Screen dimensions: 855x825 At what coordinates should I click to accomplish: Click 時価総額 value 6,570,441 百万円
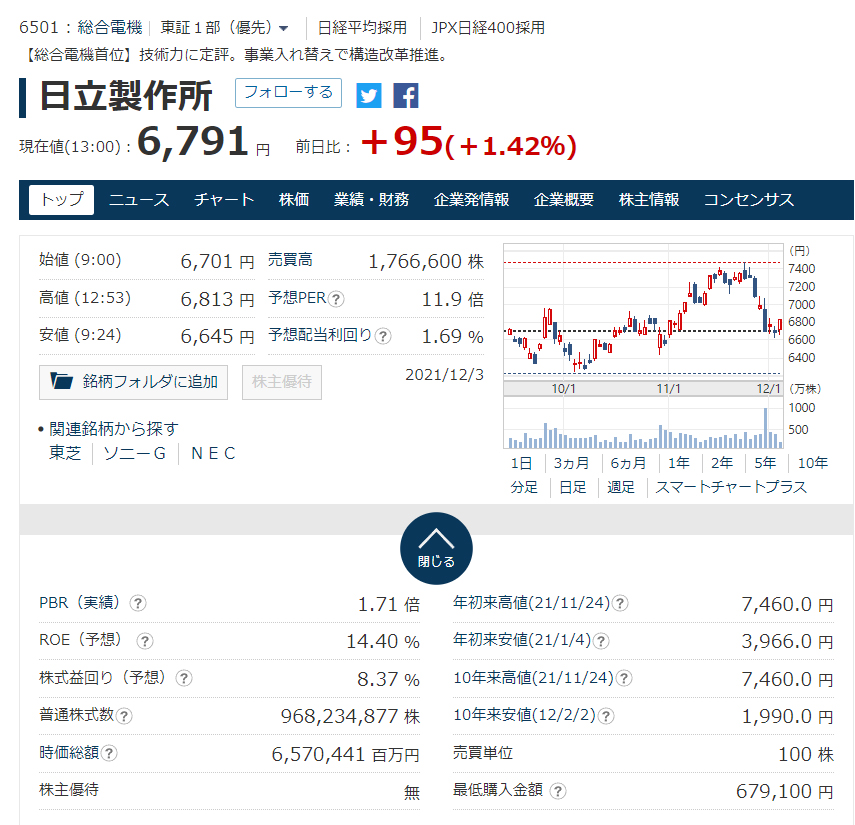click(346, 754)
